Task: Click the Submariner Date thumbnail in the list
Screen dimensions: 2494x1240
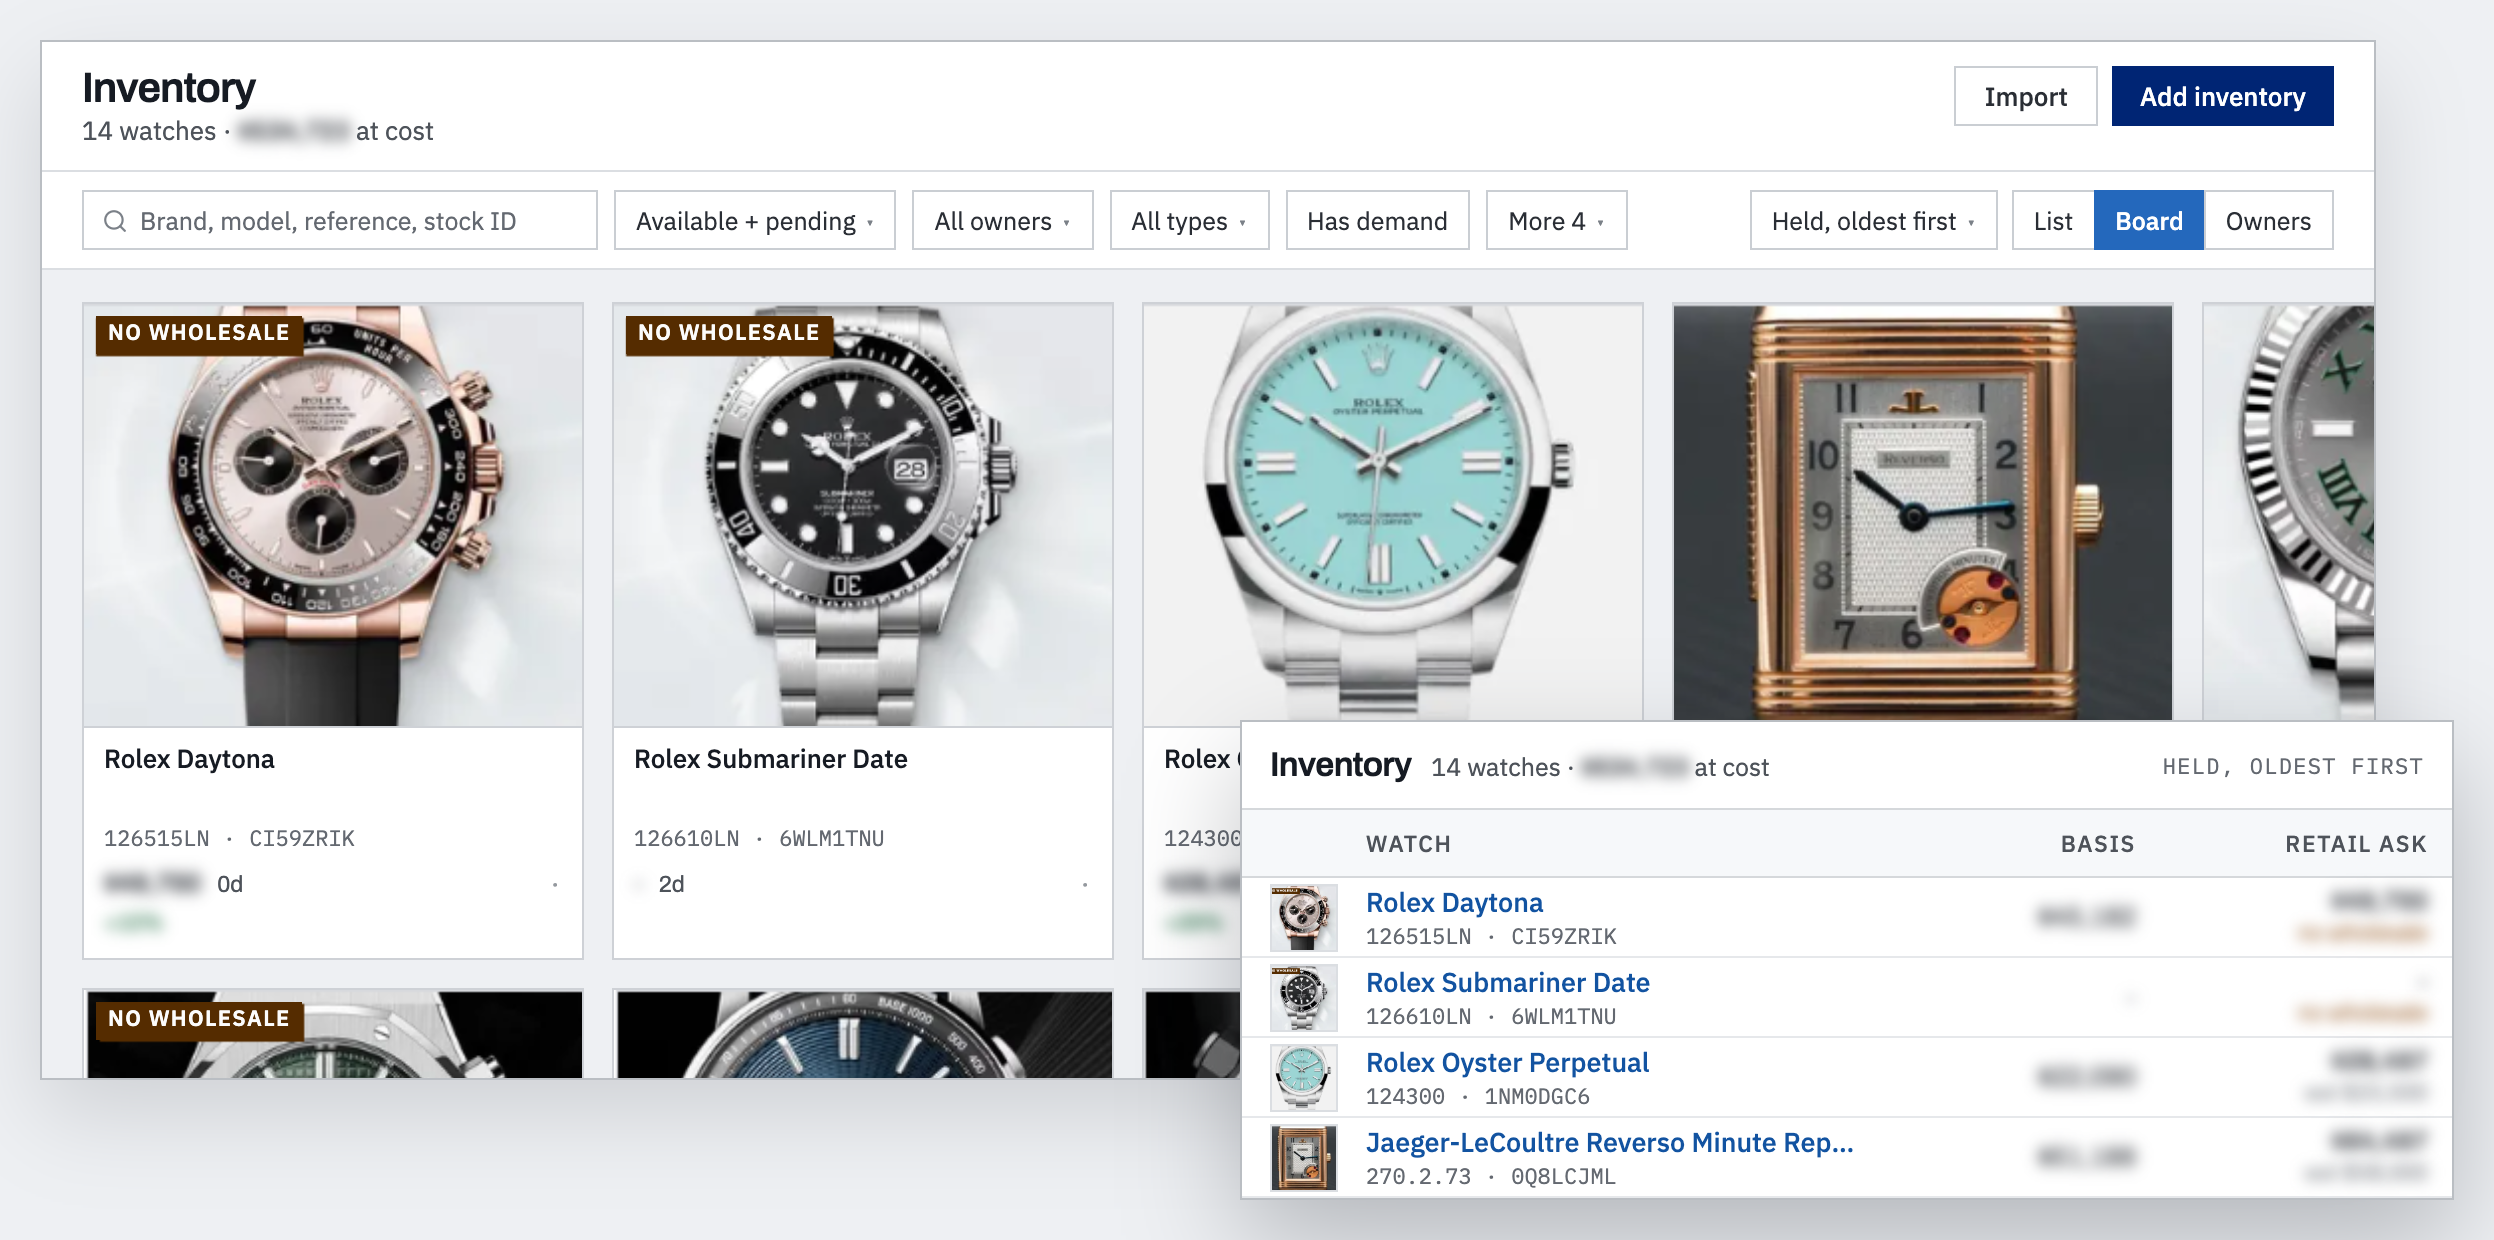Action: tap(1303, 997)
